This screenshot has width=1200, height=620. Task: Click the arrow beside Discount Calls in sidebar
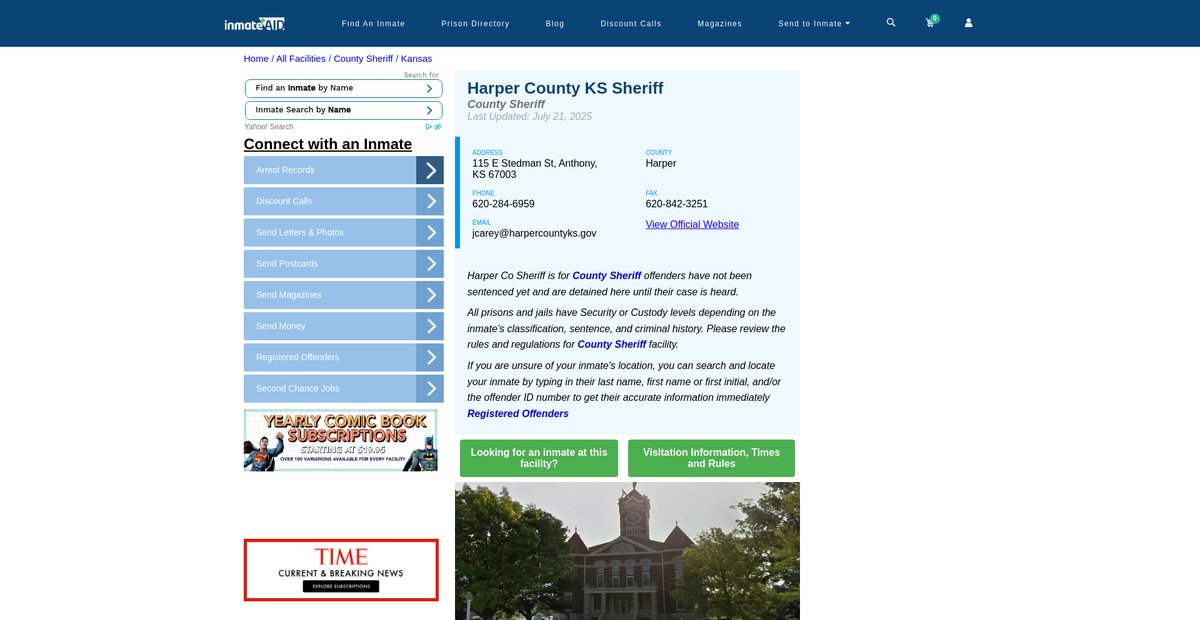(430, 201)
